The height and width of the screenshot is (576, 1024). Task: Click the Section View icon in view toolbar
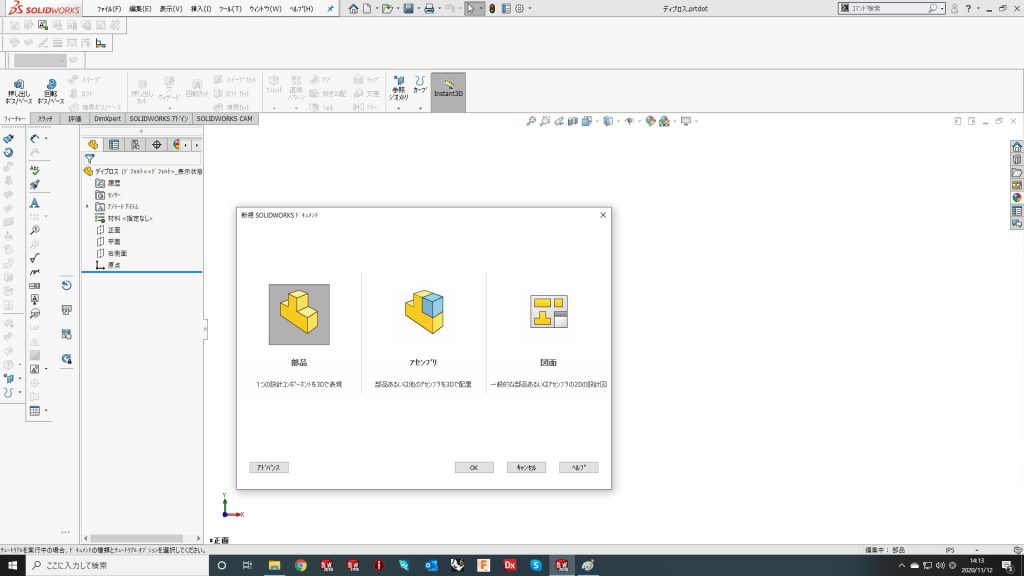click(573, 121)
